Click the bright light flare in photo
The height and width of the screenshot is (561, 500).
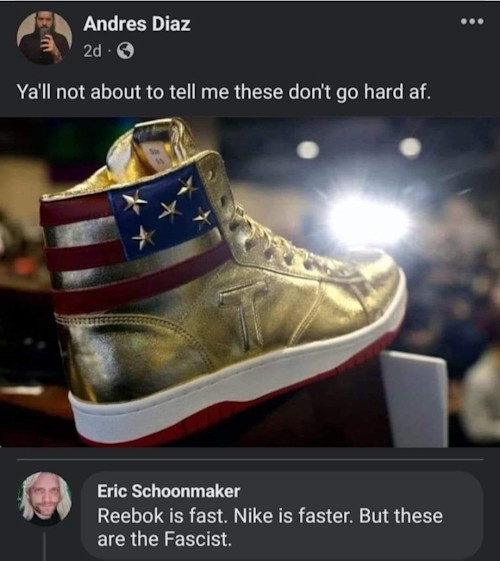pos(368,222)
